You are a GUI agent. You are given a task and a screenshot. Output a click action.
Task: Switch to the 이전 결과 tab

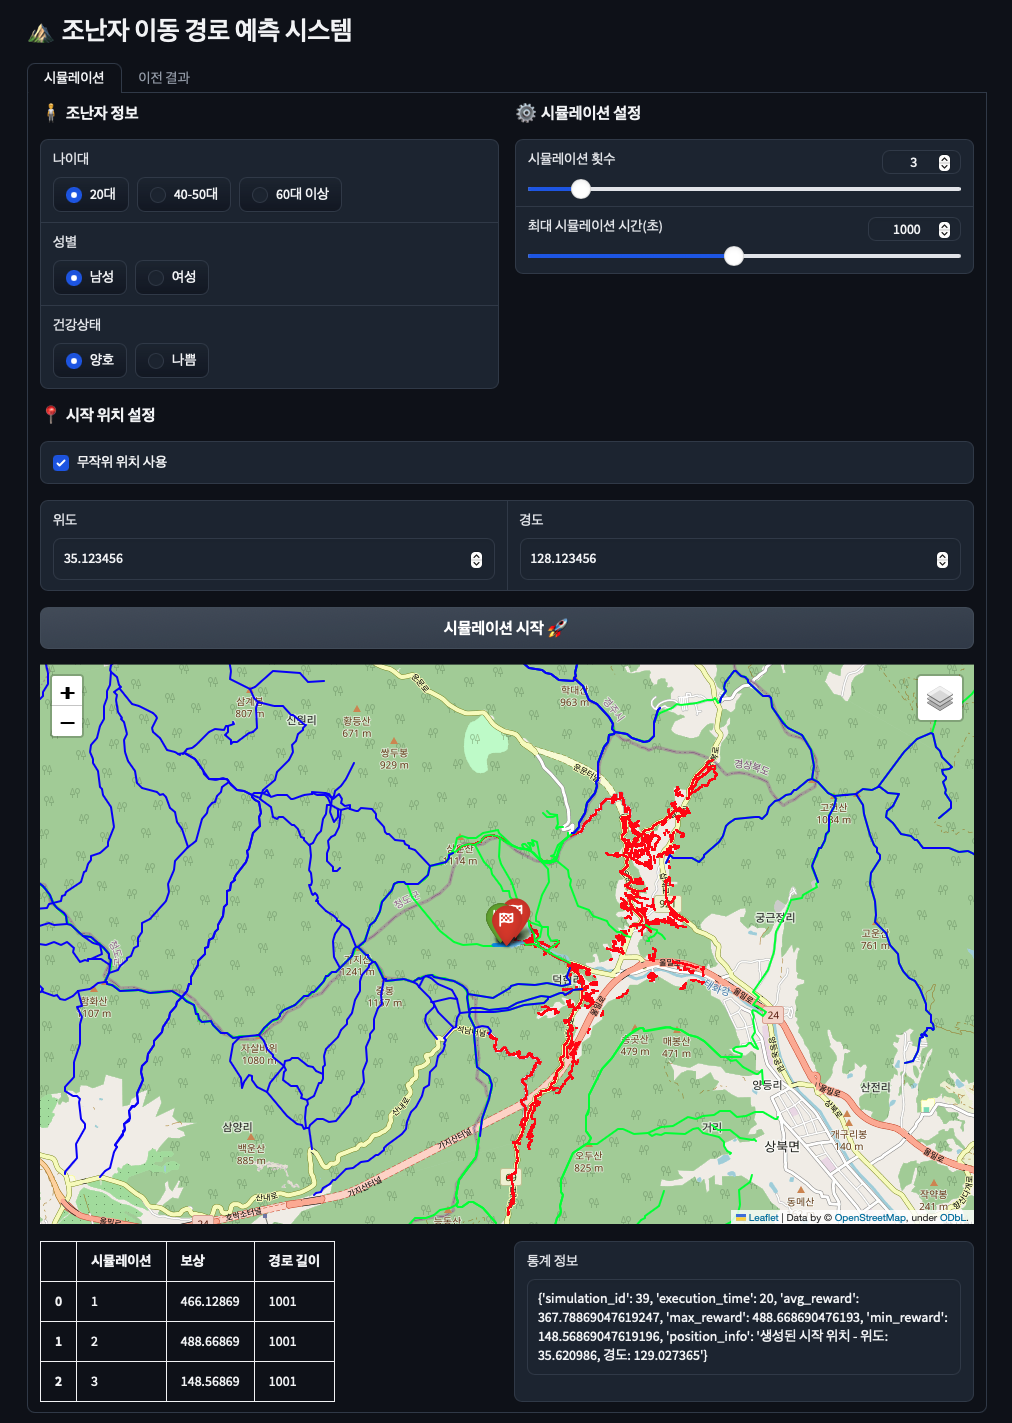[164, 77]
